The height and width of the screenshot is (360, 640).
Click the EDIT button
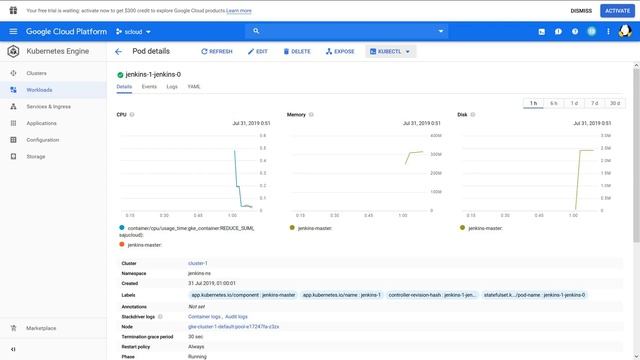click(x=258, y=51)
